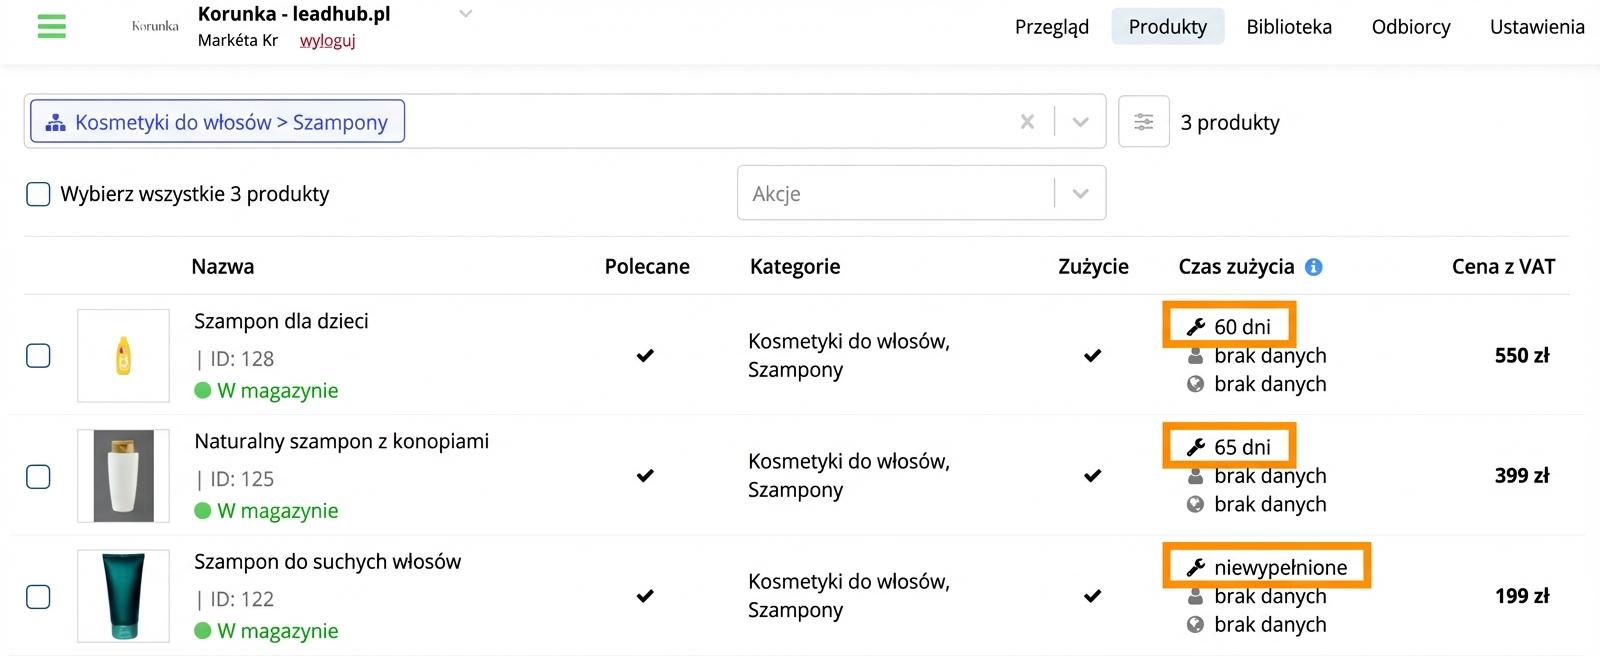Expand the Korunka account switcher chevron
Viewport: 1600px width, 656px height.
465,14
